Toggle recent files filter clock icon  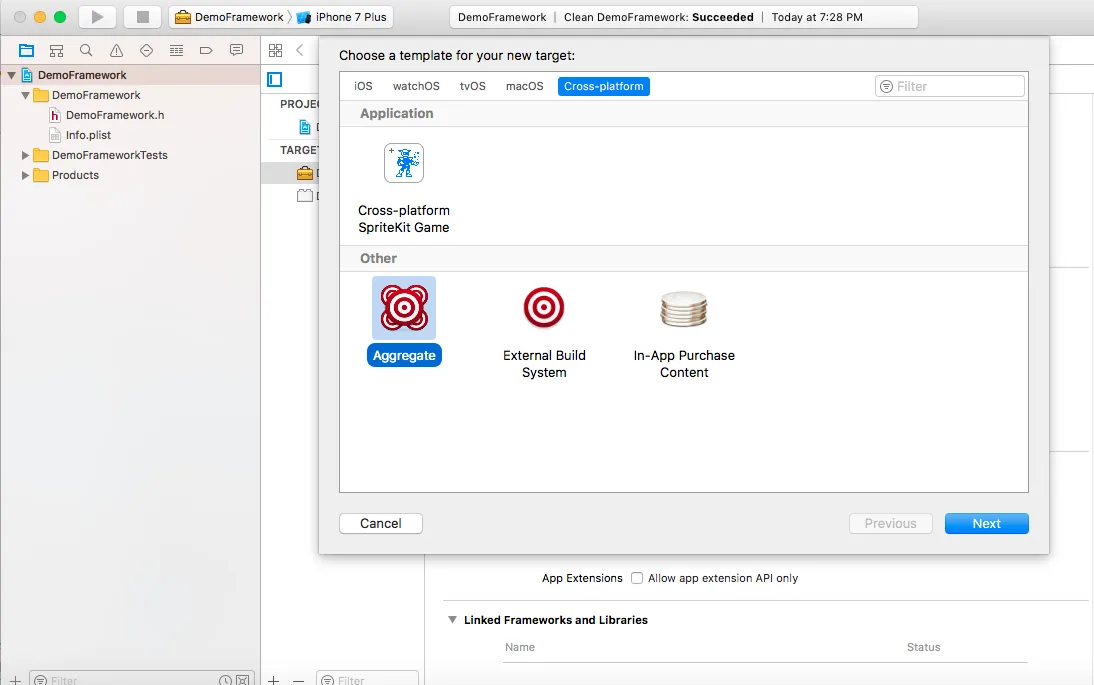click(x=225, y=680)
